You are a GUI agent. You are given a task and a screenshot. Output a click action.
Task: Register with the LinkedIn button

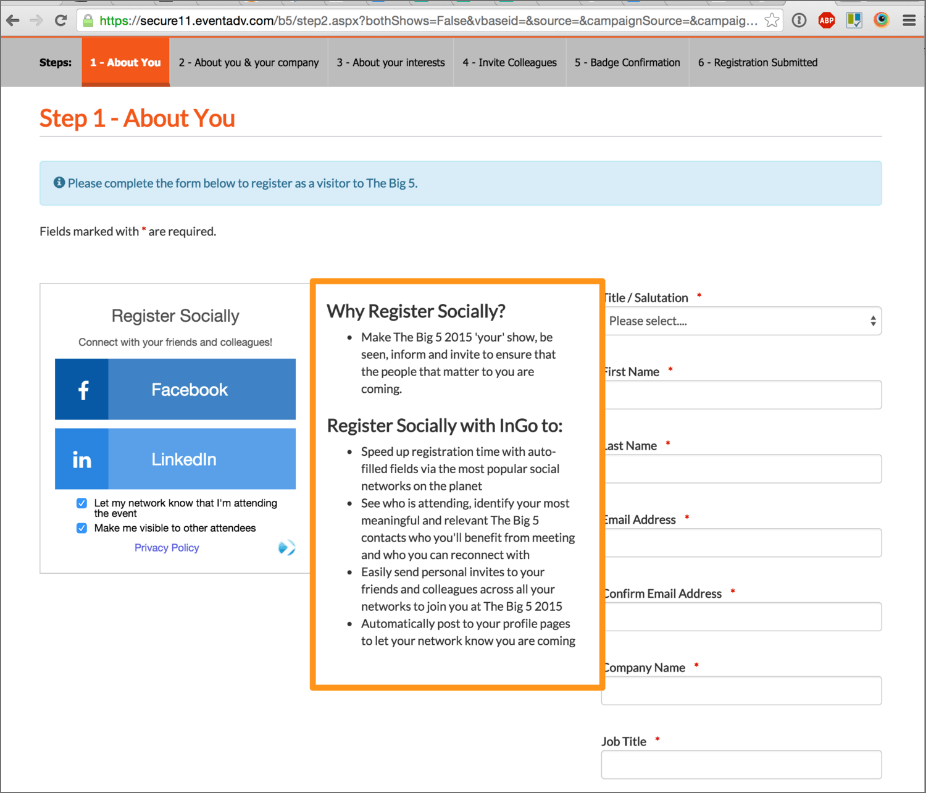click(x=175, y=459)
